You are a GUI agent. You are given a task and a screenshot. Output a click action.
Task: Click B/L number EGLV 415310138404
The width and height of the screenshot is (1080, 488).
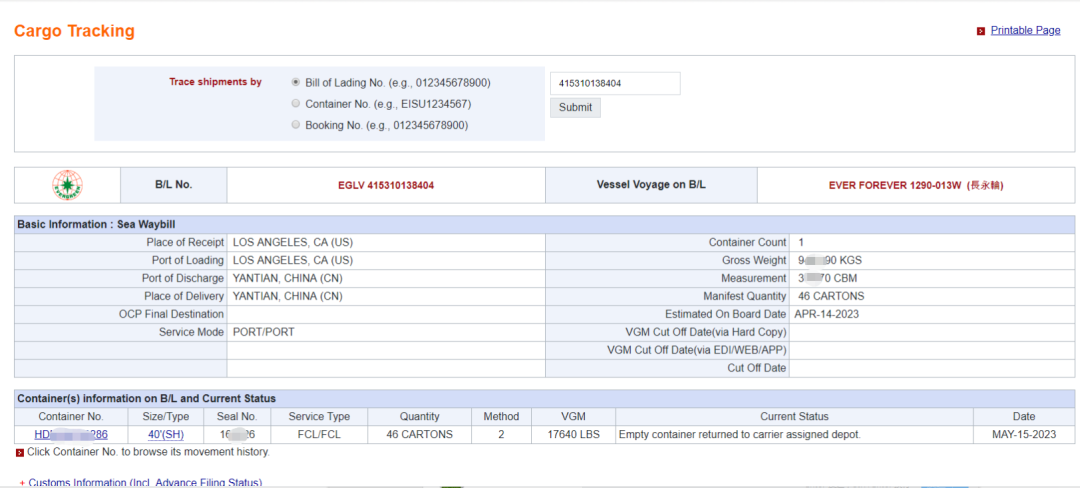pyautogui.click(x=386, y=185)
